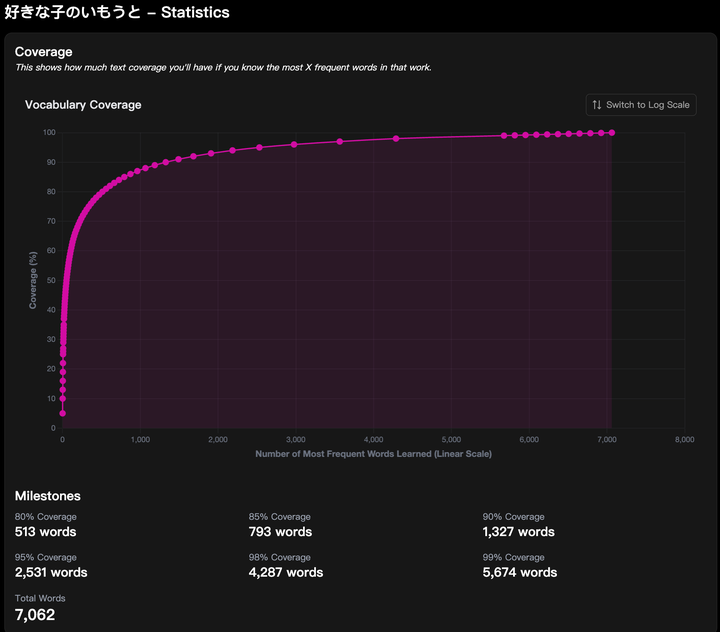The width and height of the screenshot is (720, 632).
Task: Click the total words value 7,062
Action: 35,615
